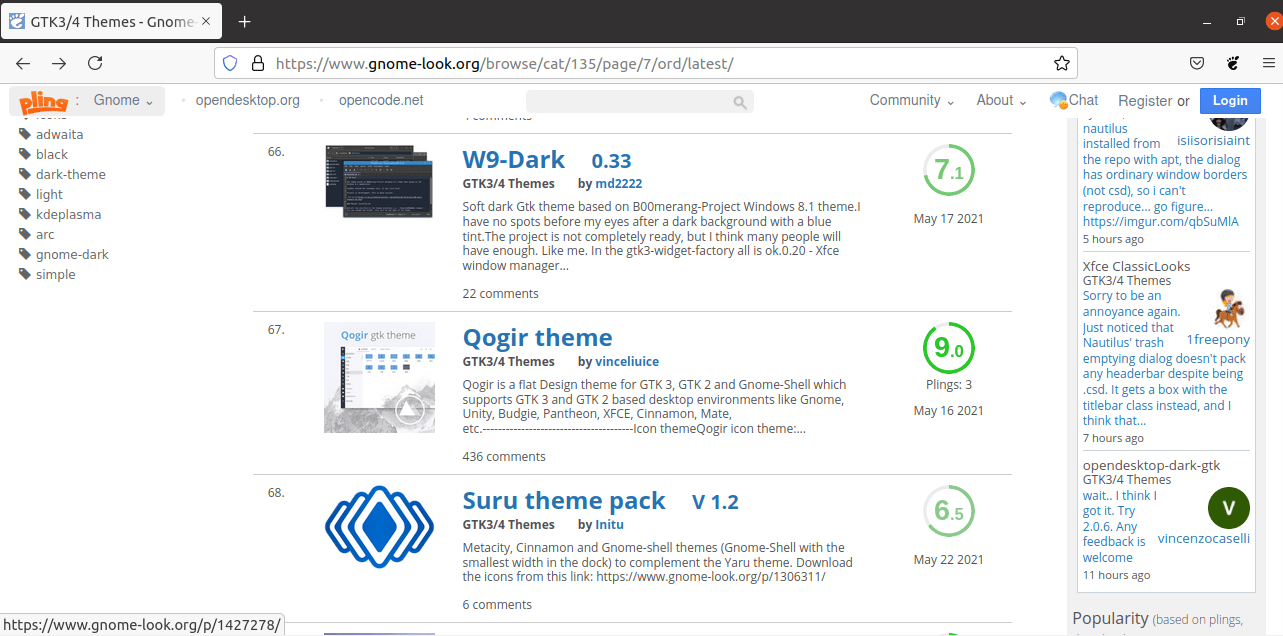Click the tag icon beside arc
The width and height of the screenshot is (1283, 636).
25,234
